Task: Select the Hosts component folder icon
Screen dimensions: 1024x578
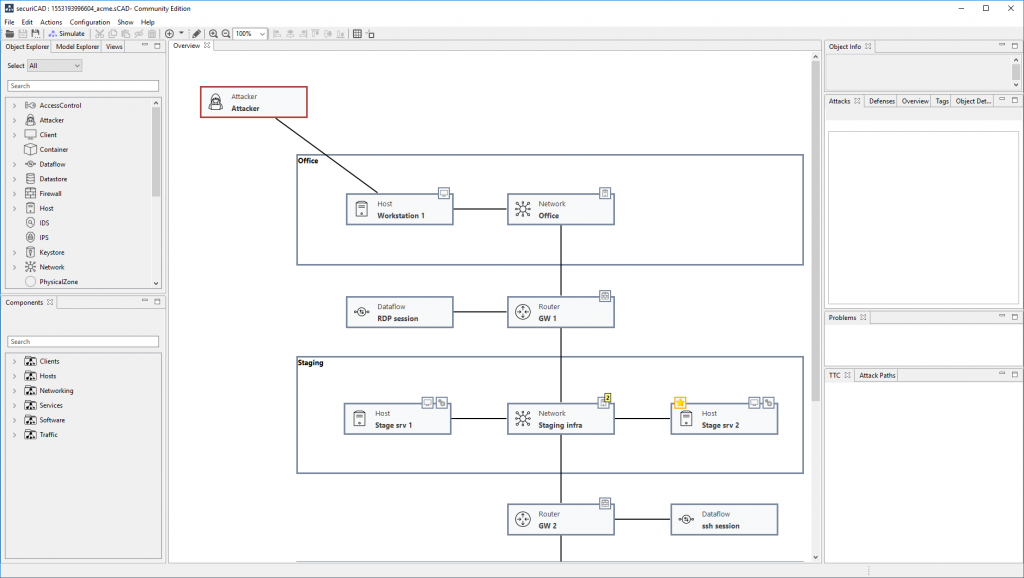Action: click(x=30, y=376)
